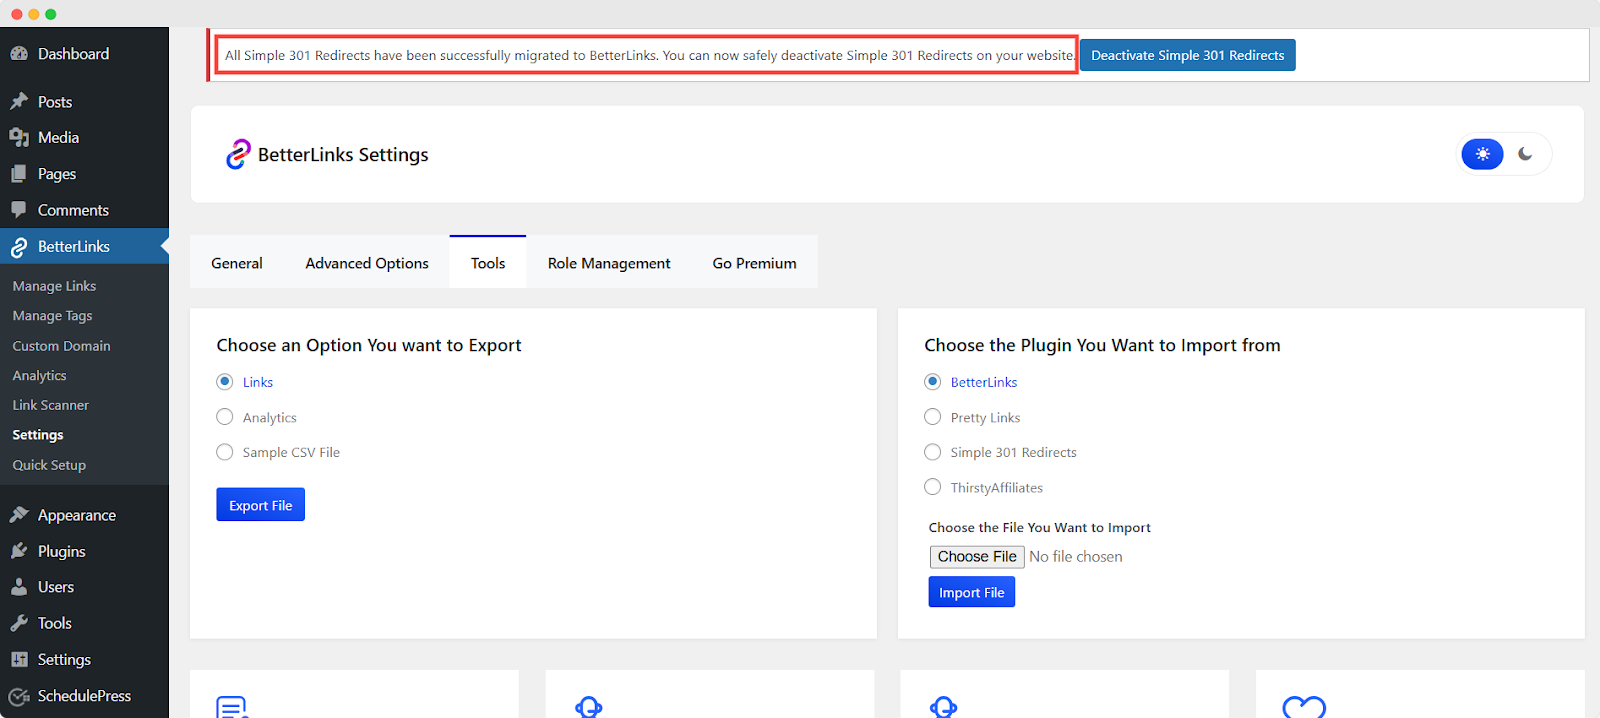This screenshot has height=718, width=1600.
Task: Open the Role Management tab
Action: click(x=609, y=263)
